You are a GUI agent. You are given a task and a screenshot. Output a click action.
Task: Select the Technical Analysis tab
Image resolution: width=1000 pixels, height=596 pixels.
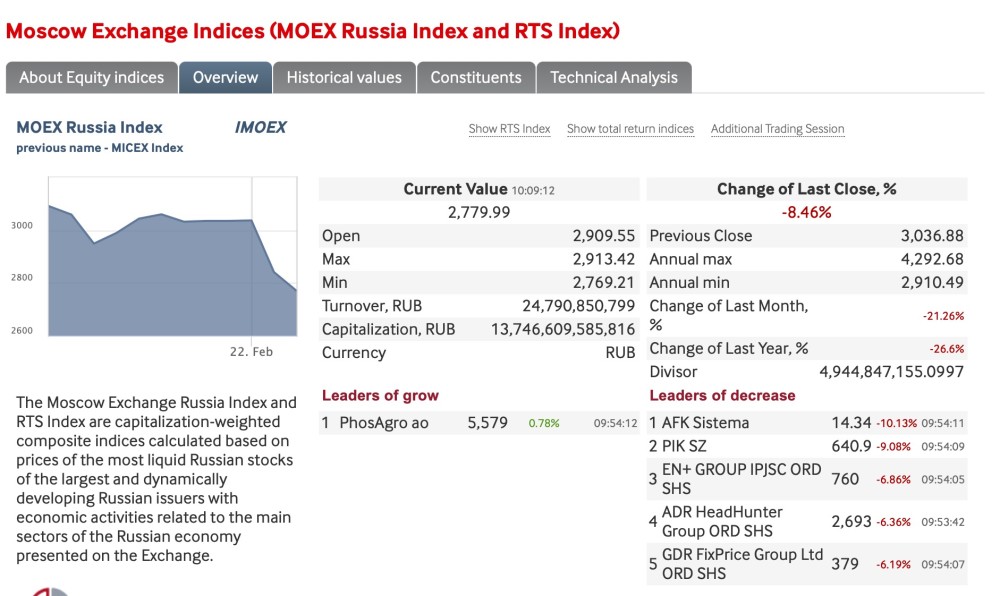tap(613, 77)
